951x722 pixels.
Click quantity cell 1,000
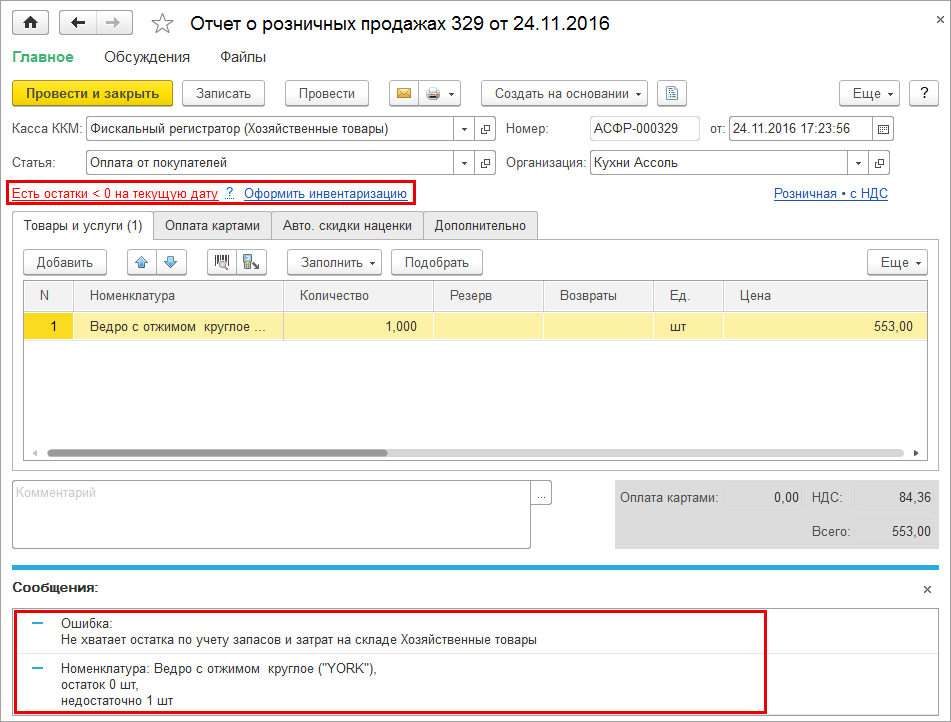coord(358,326)
